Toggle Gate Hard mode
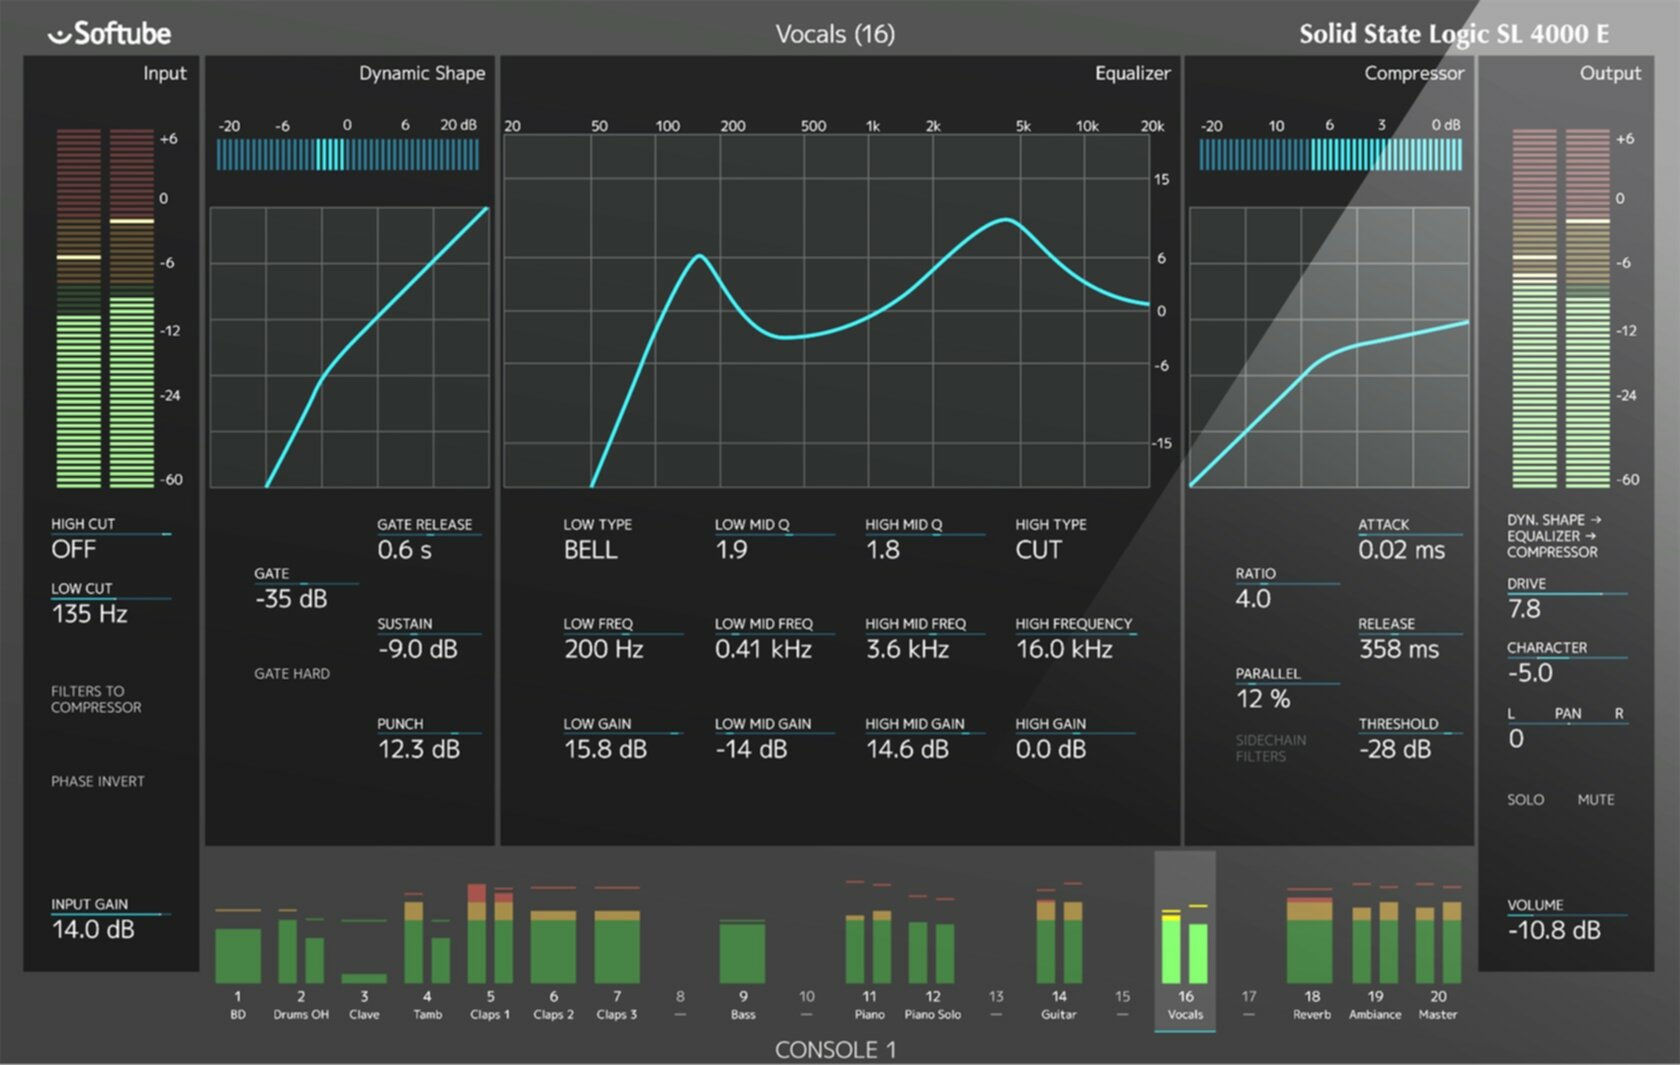1680x1065 pixels. coord(291,674)
